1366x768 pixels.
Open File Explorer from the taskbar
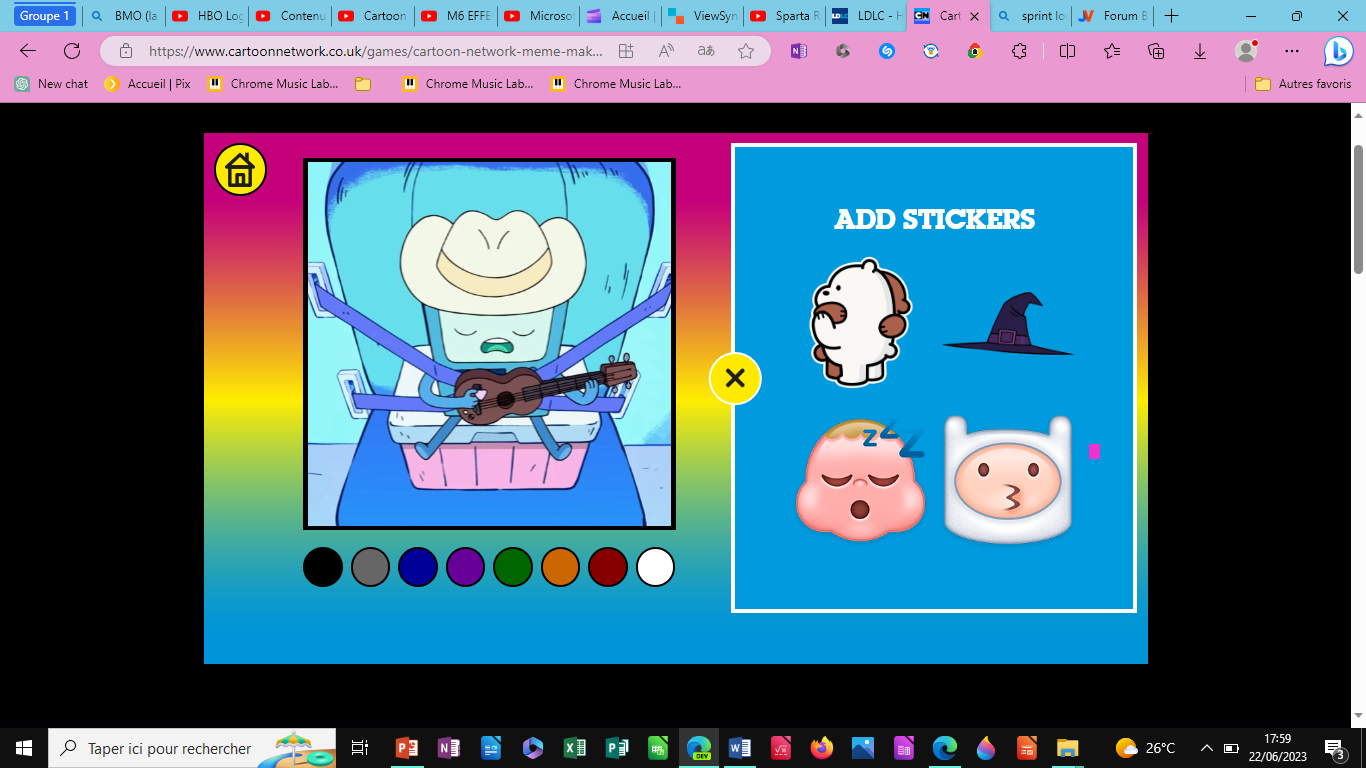coord(1068,748)
